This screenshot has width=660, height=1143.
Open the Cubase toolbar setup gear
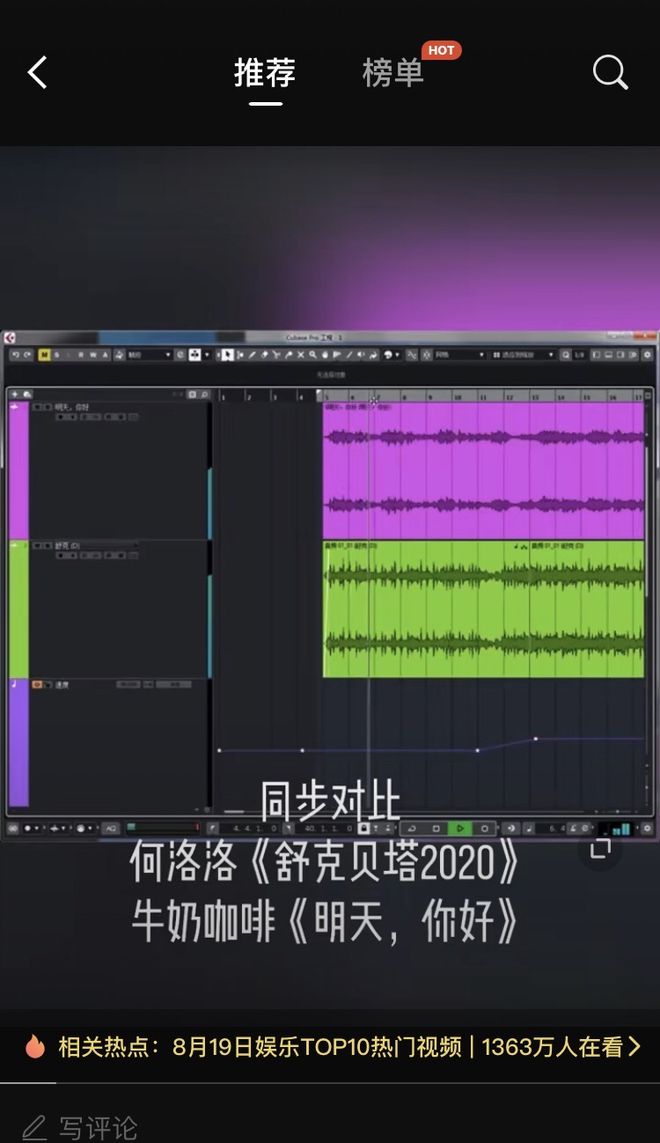(x=647, y=355)
